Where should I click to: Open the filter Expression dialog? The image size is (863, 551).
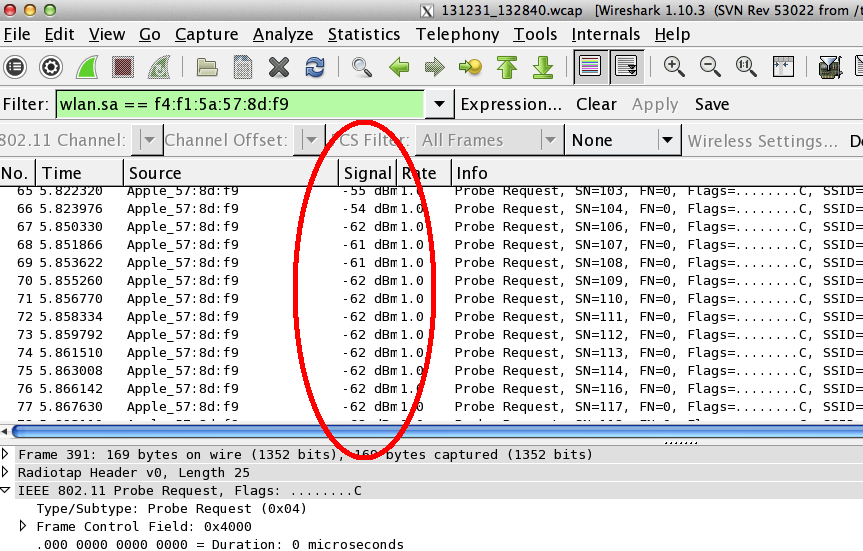tap(511, 105)
